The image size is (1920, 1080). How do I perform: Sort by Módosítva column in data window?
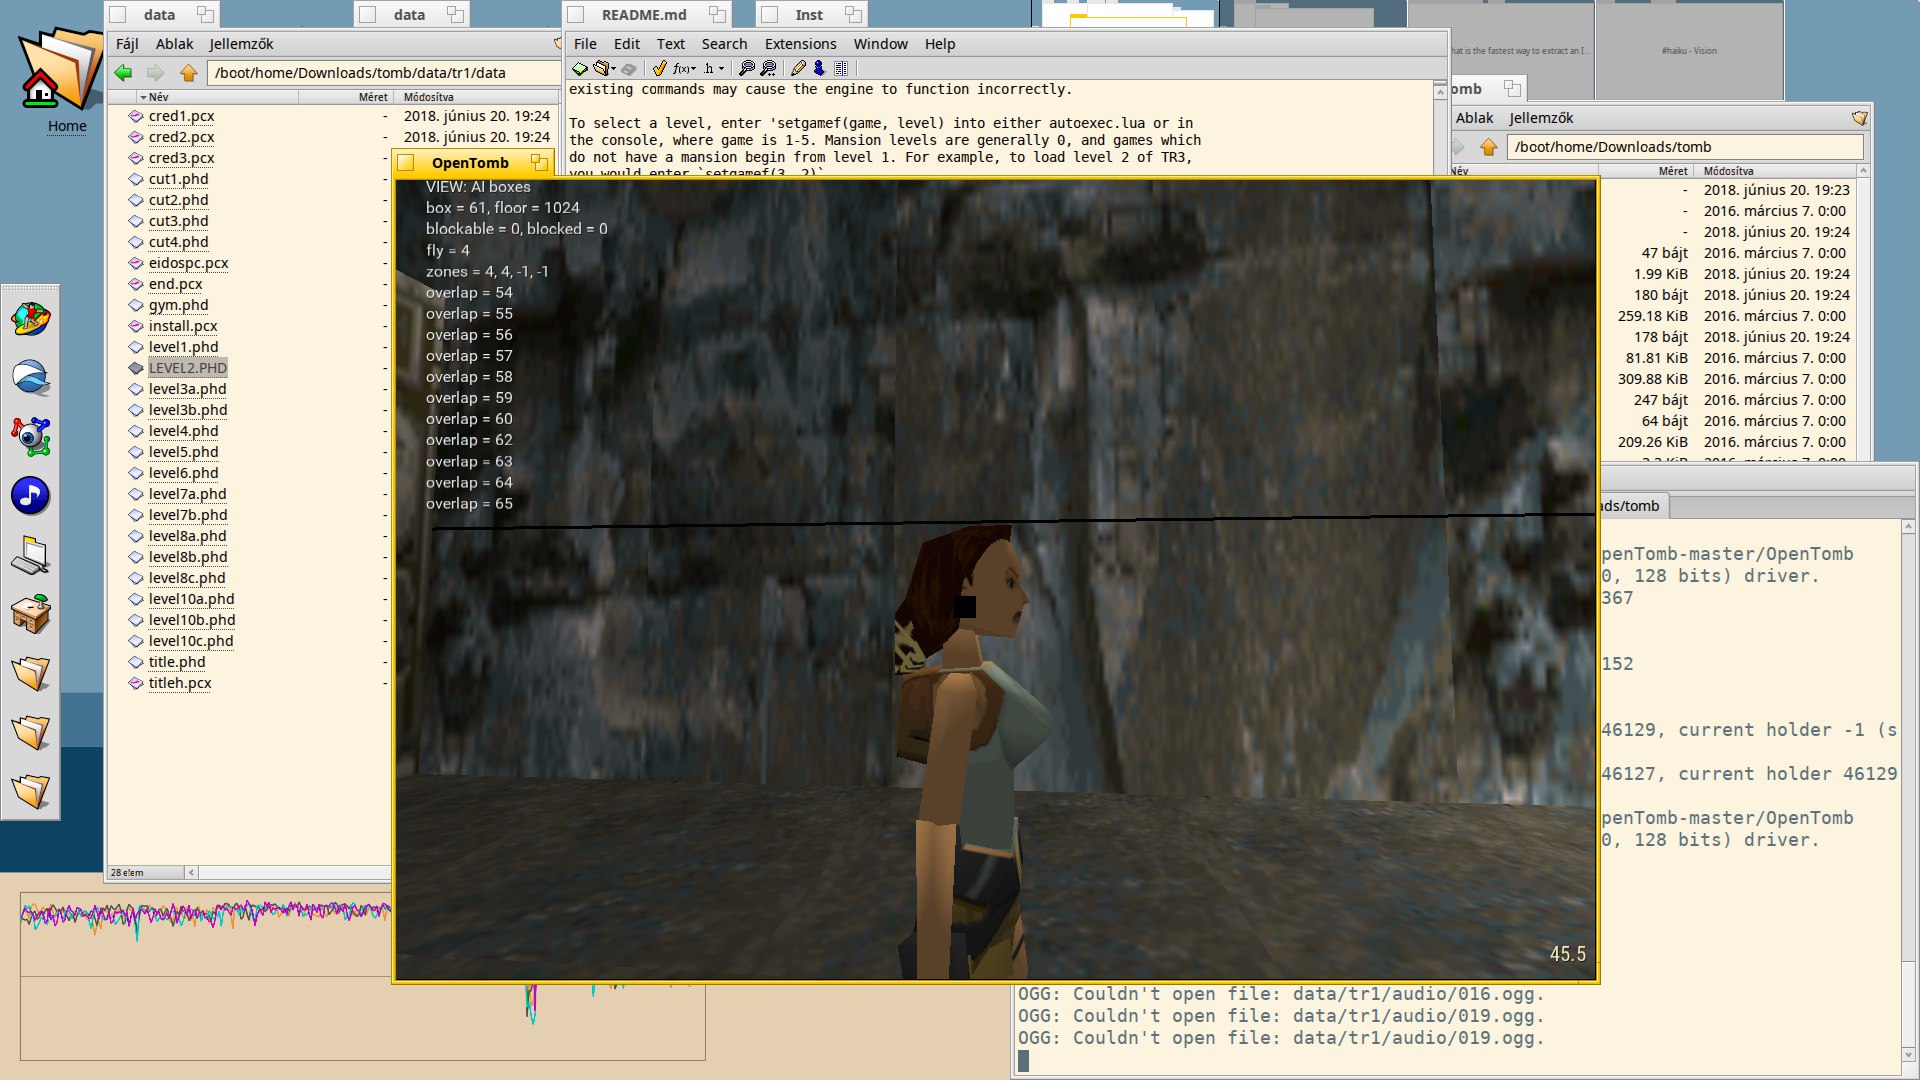coord(478,97)
